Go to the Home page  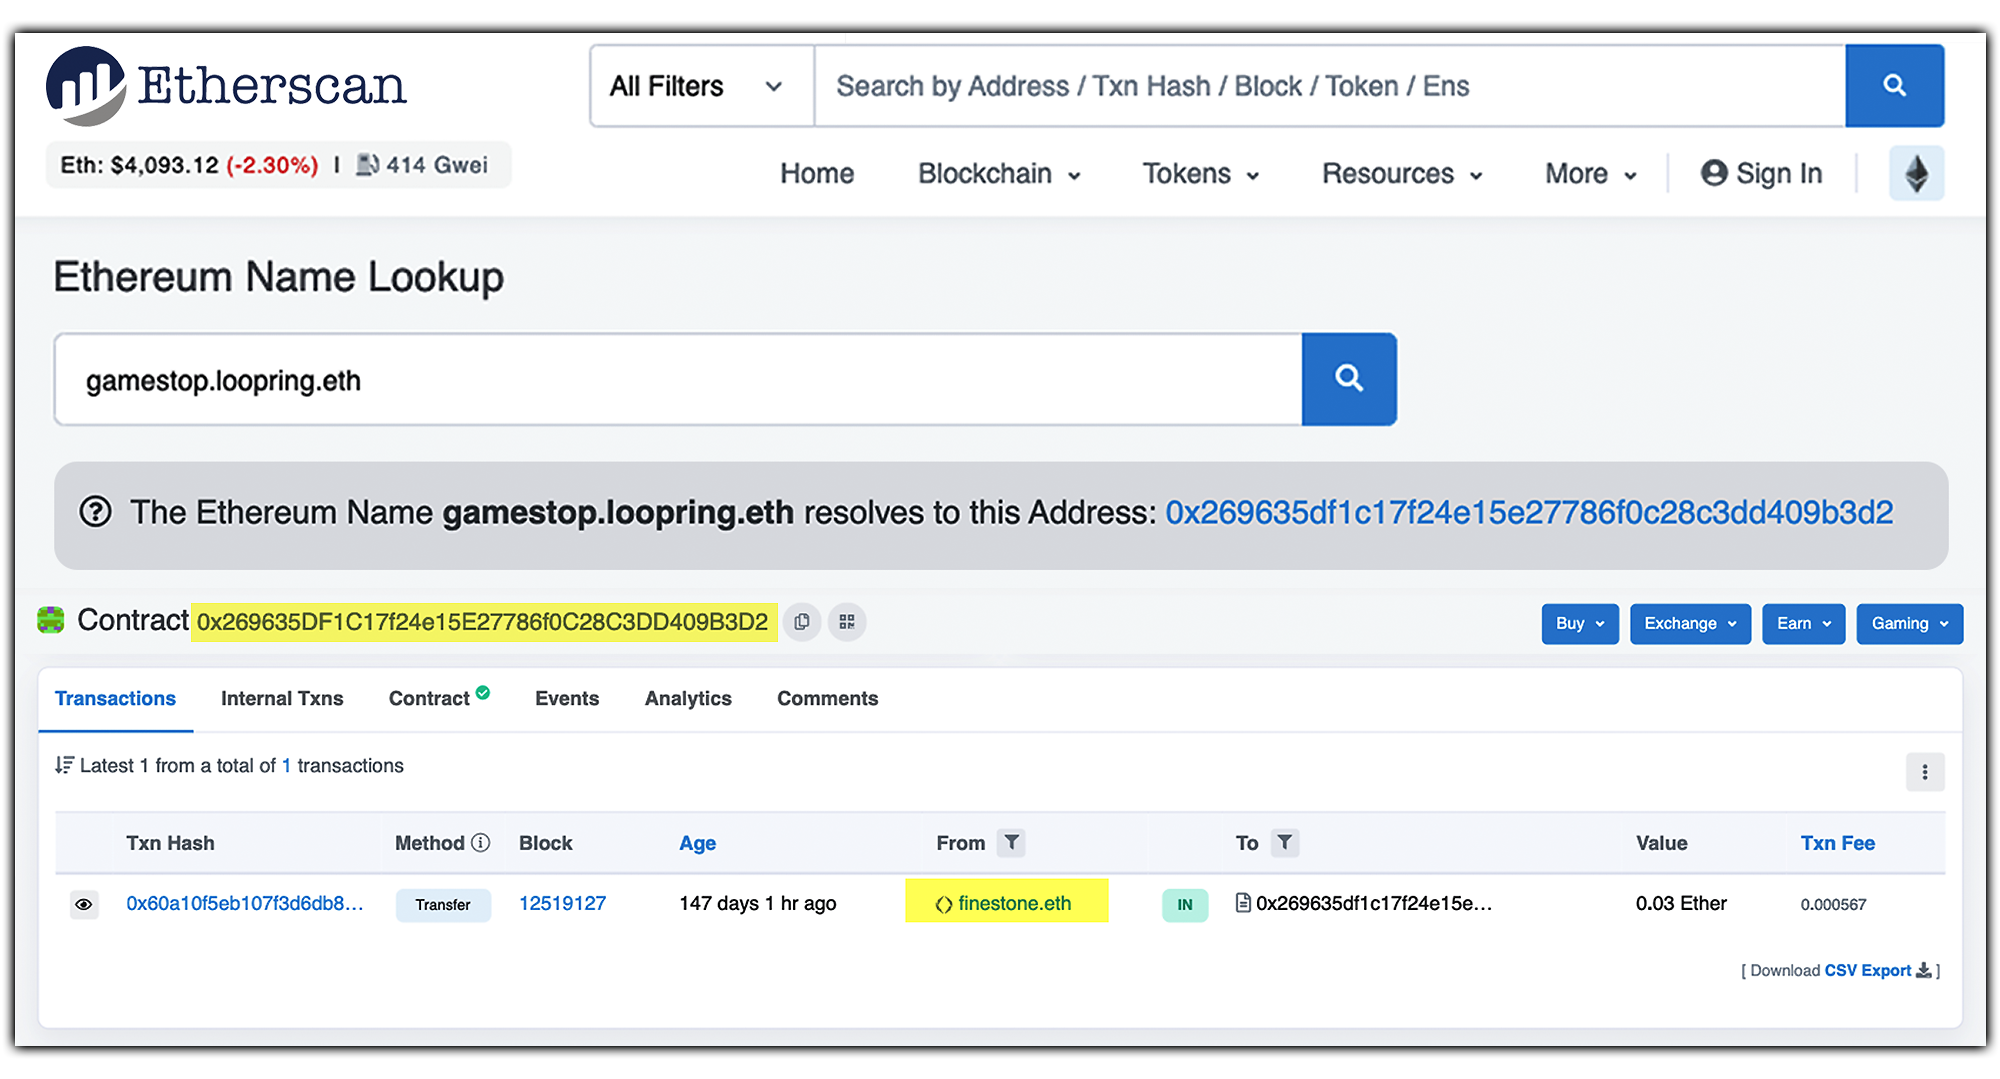(x=817, y=174)
